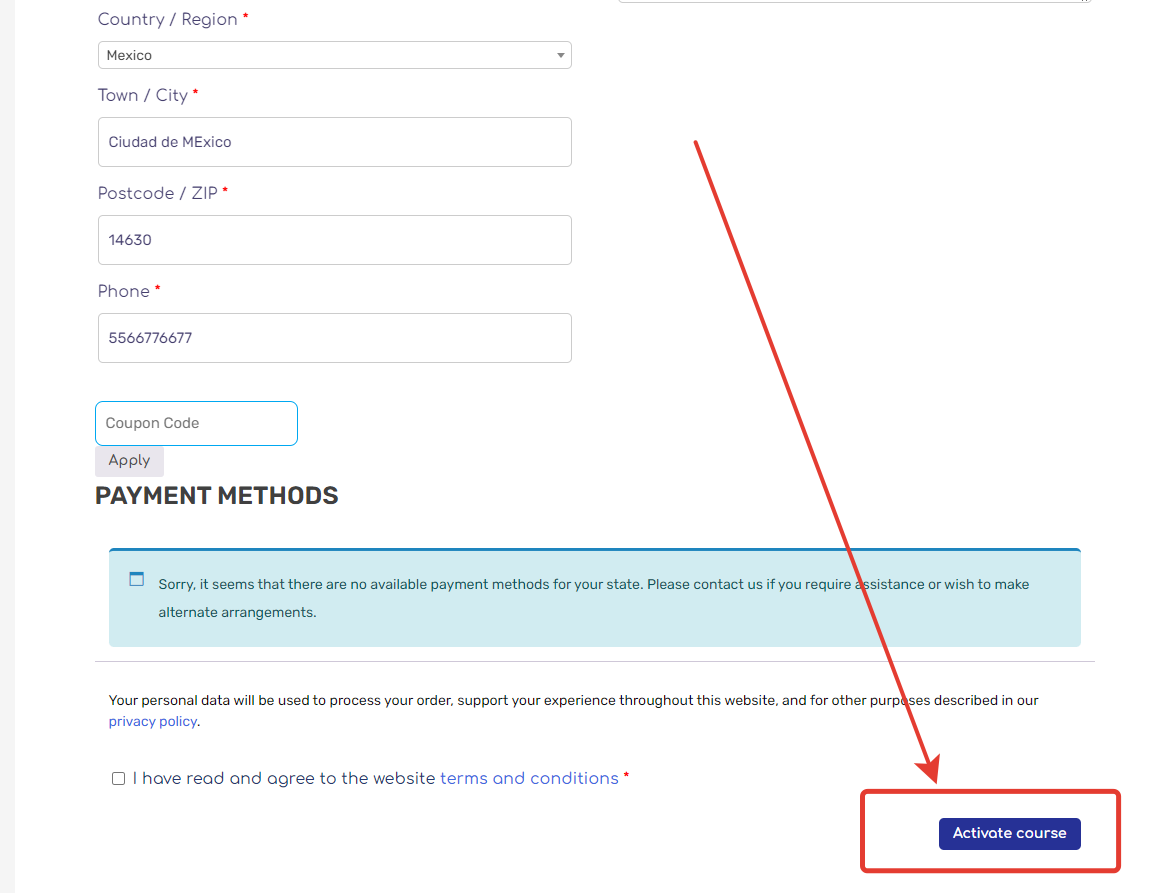
Task: Click the Town / City input field
Action: click(x=334, y=142)
